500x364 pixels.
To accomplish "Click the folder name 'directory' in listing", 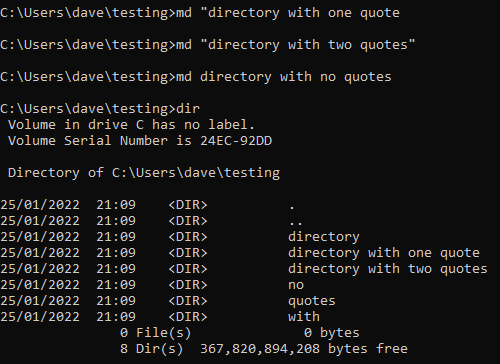I will [324, 237].
